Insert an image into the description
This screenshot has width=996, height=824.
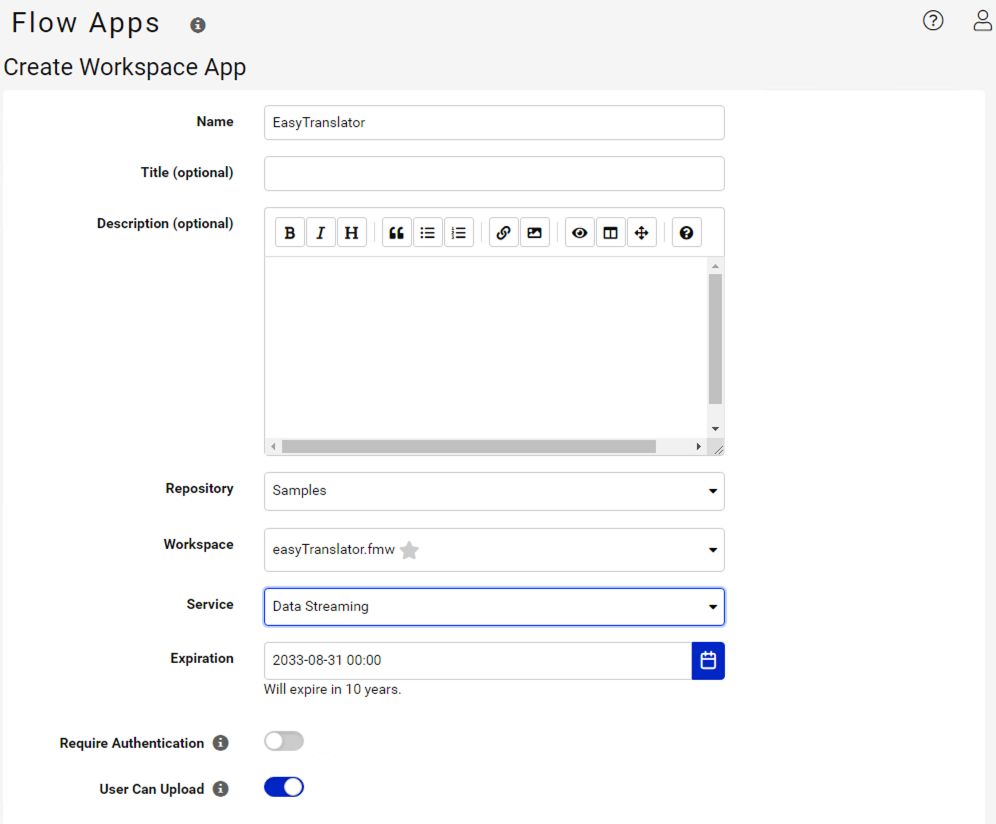coord(535,232)
